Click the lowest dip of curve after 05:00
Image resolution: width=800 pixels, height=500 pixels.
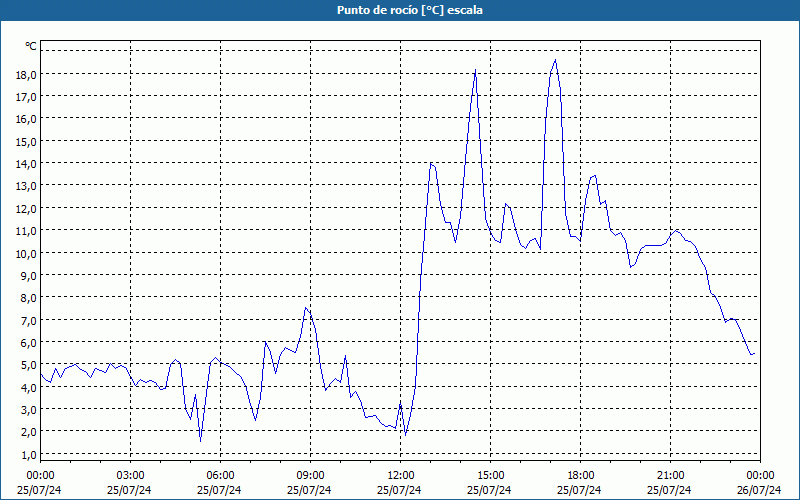[201, 441]
